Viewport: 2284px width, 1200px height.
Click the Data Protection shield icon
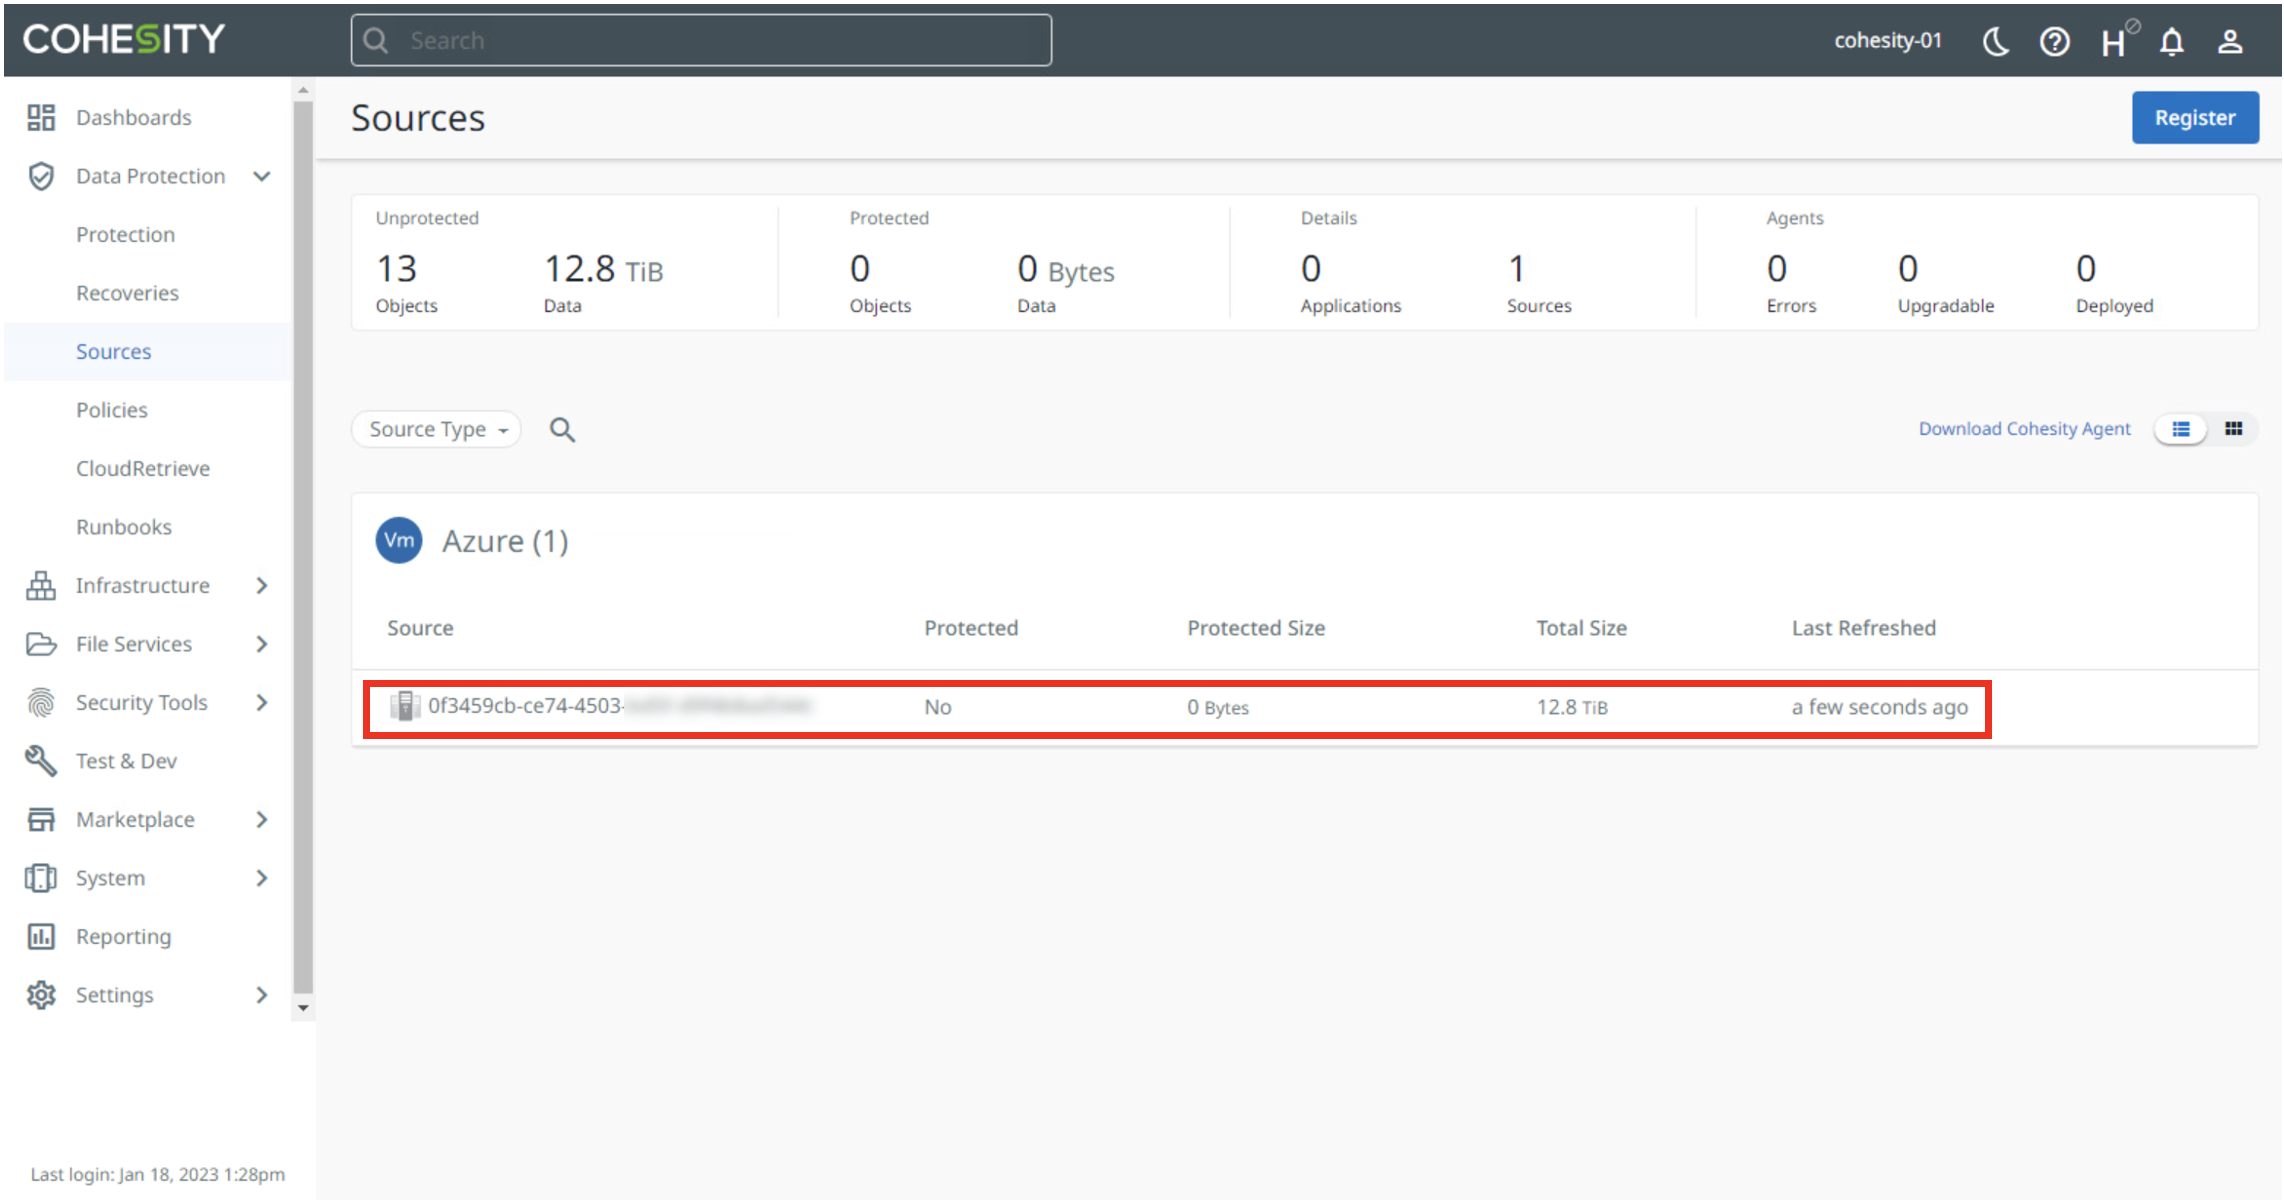pyautogui.click(x=41, y=176)
